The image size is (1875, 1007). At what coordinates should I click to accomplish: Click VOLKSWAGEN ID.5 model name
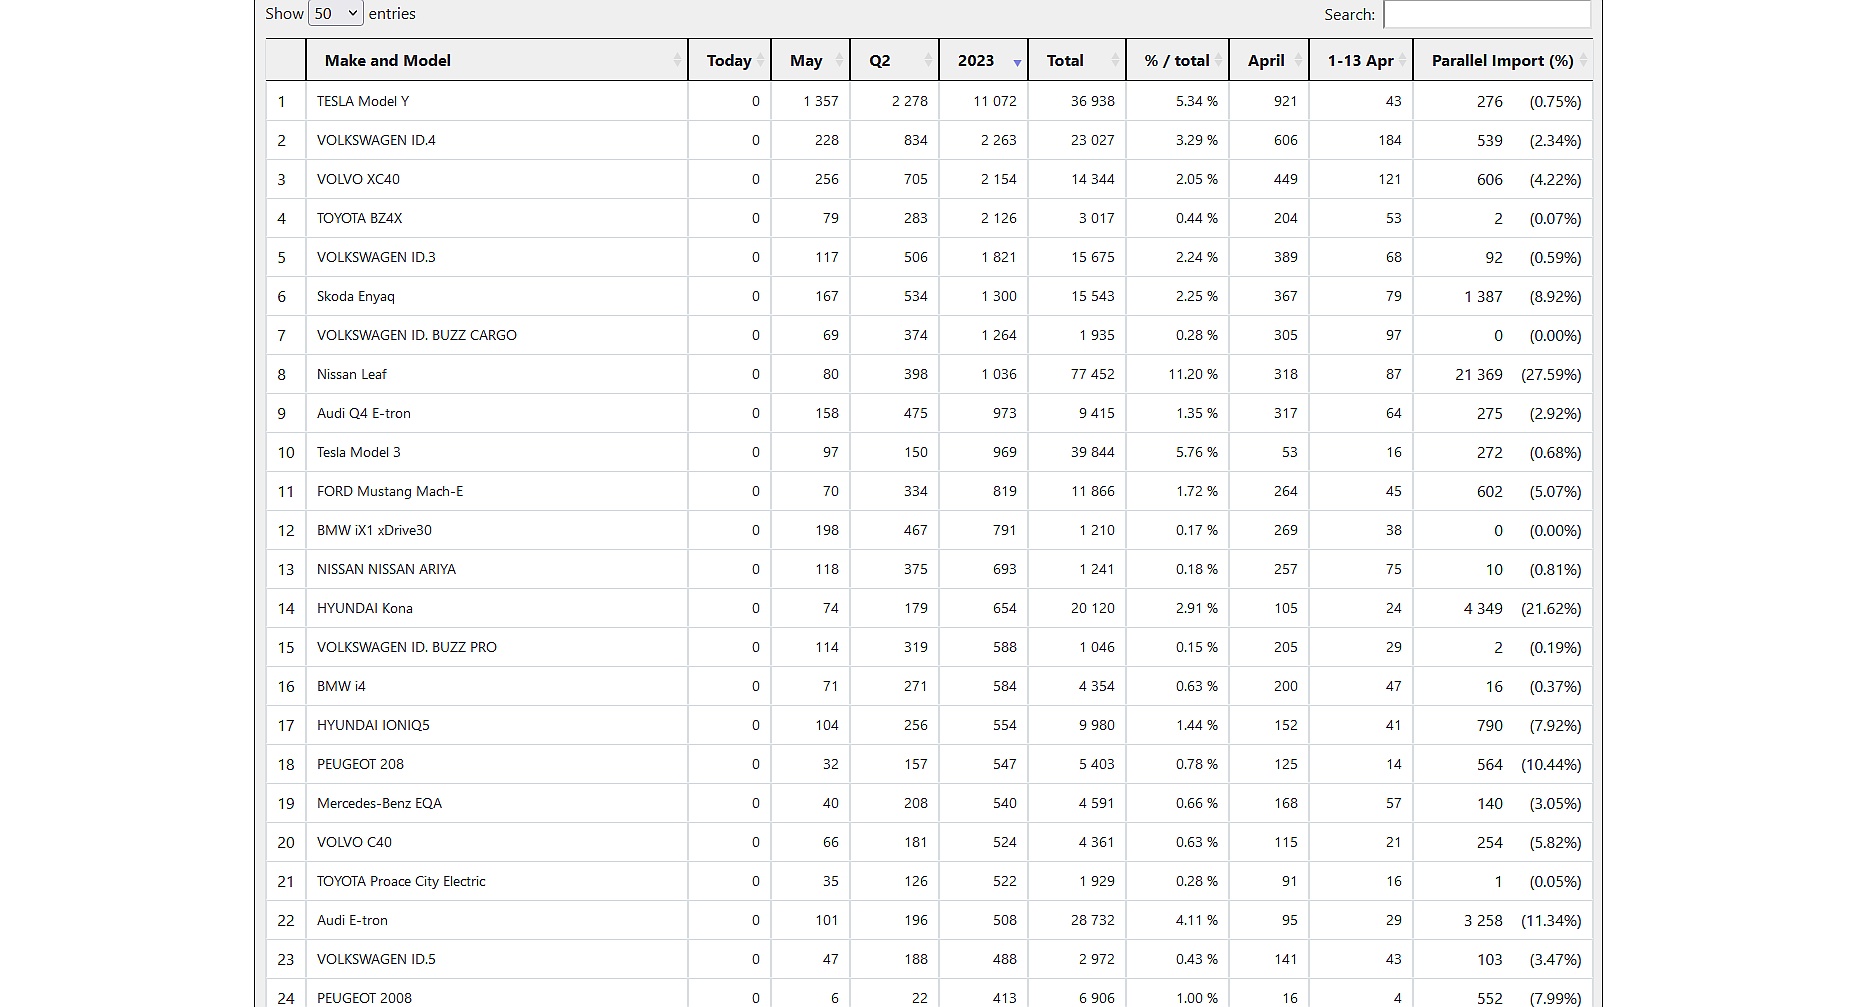[x=376, y=959]
